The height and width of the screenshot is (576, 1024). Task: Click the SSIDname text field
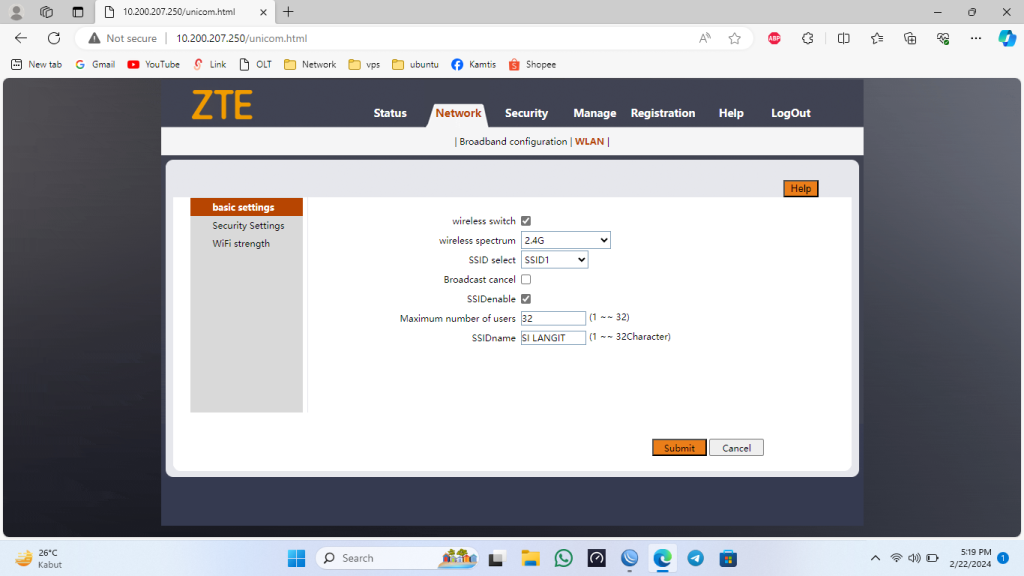(553, 338)
